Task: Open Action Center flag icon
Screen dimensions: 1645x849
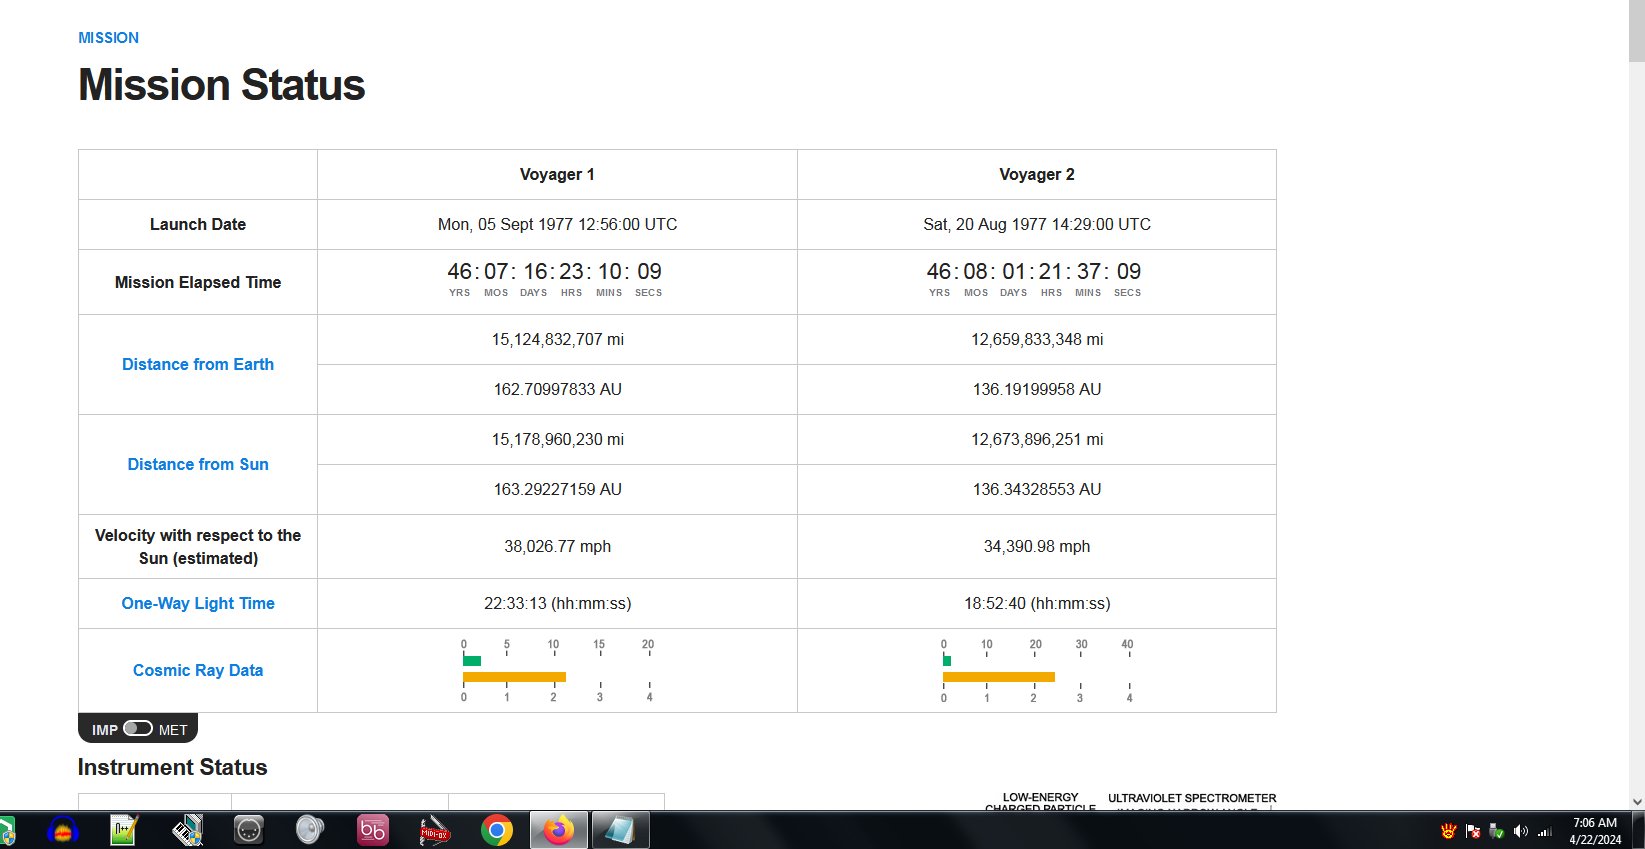Action: click(1473, 831)
